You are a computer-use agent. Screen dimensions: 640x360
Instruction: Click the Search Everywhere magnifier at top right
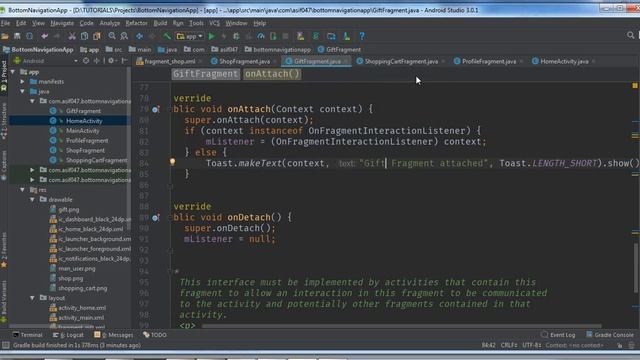pyautogui.click(x=631, y=36)
